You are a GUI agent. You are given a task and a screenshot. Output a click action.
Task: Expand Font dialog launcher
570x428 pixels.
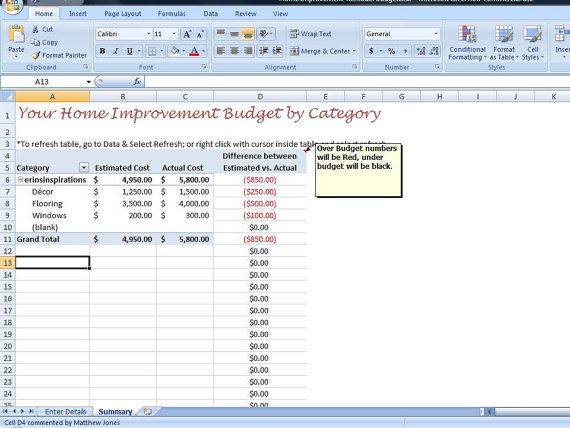pos(204,67)
